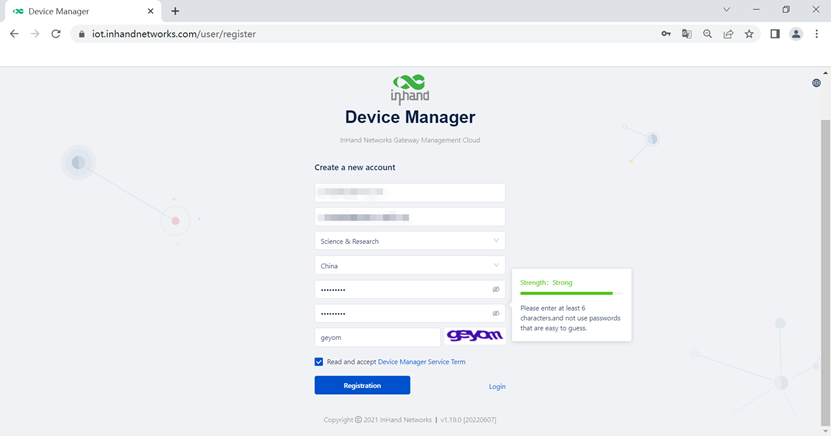Show the confirm password with eye icon
Screen dimensions: 831x436
click(x=496, y=313)
